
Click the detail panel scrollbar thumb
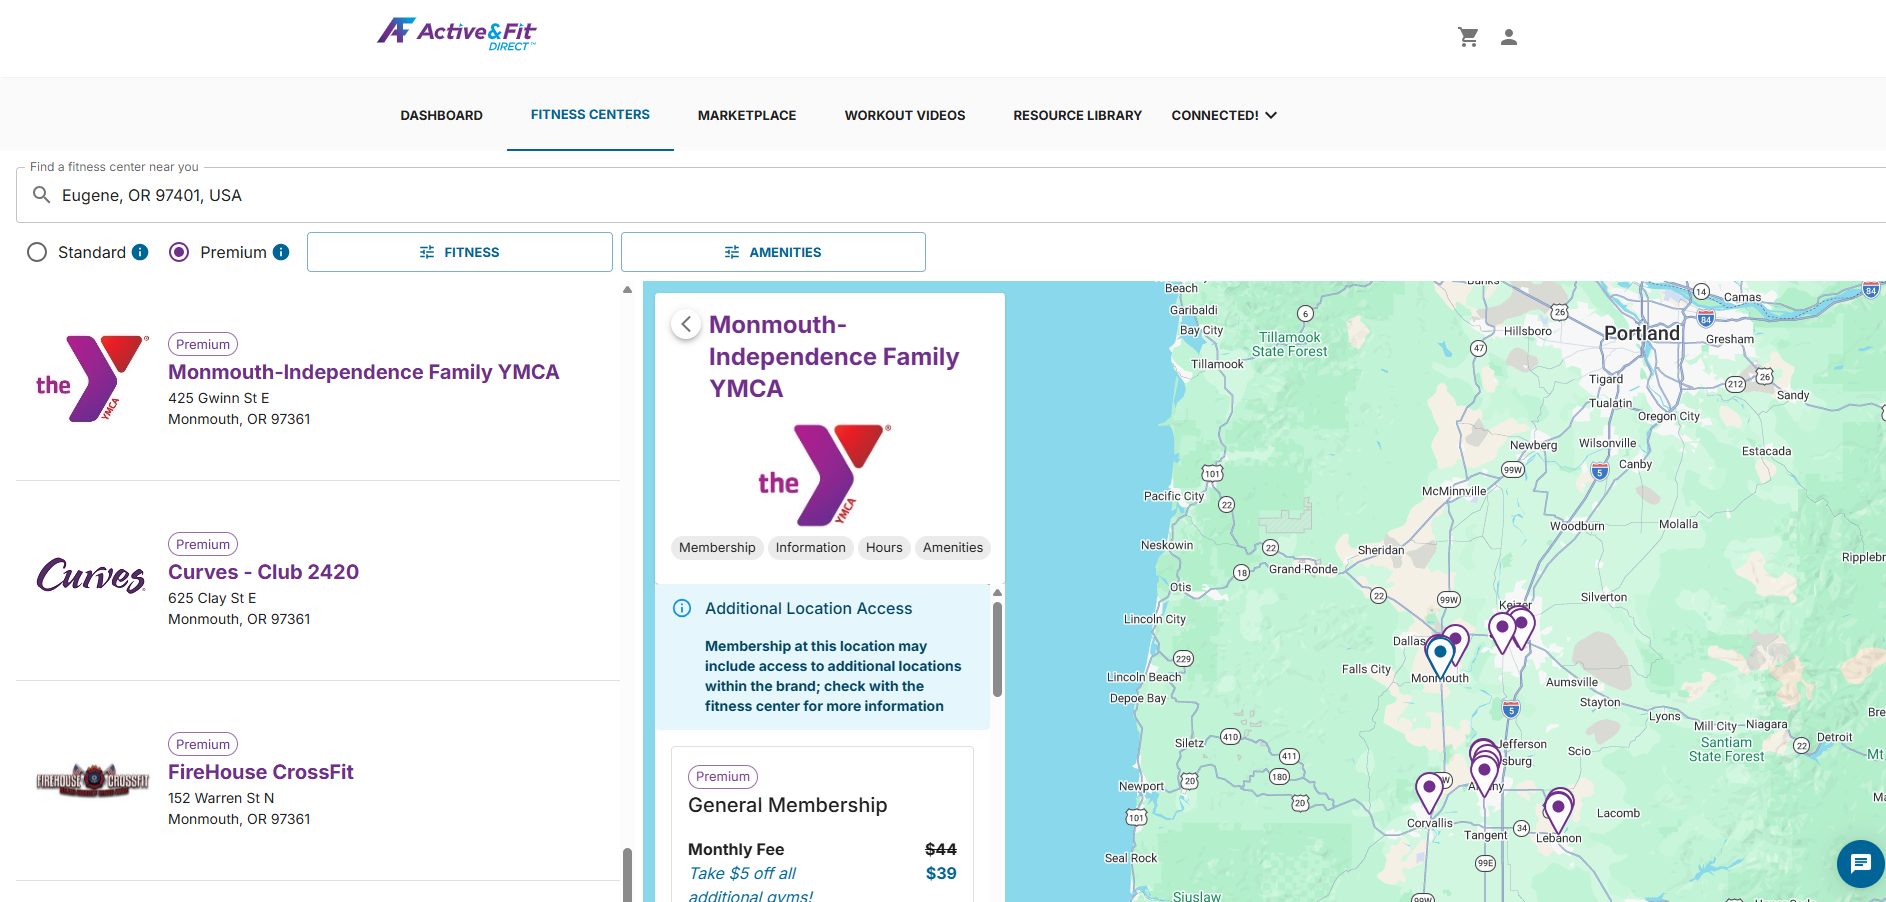(997, 650)
